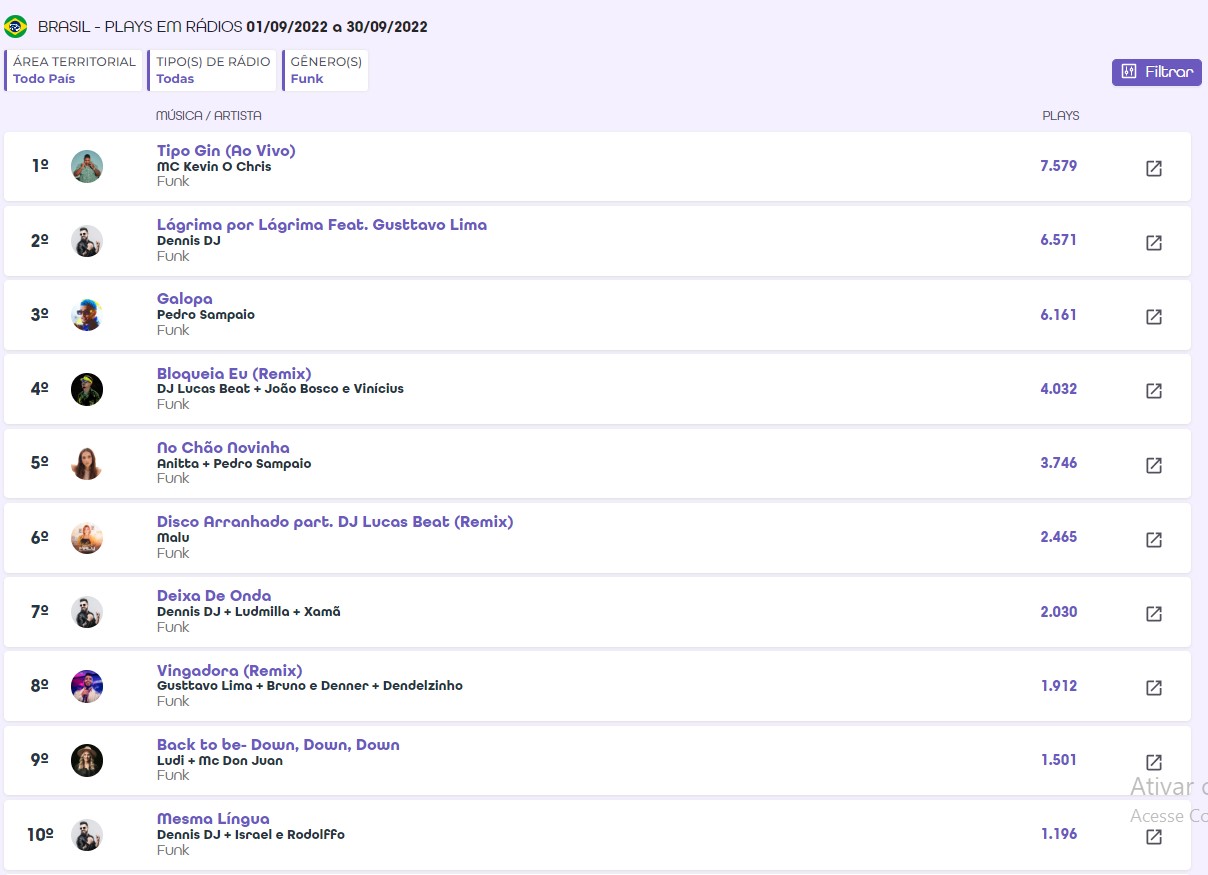Click Gusttavo Lima avatar in Vingadora row
Image resolution: width=1208 pixels, height=875 pixels.
point(87,686)
